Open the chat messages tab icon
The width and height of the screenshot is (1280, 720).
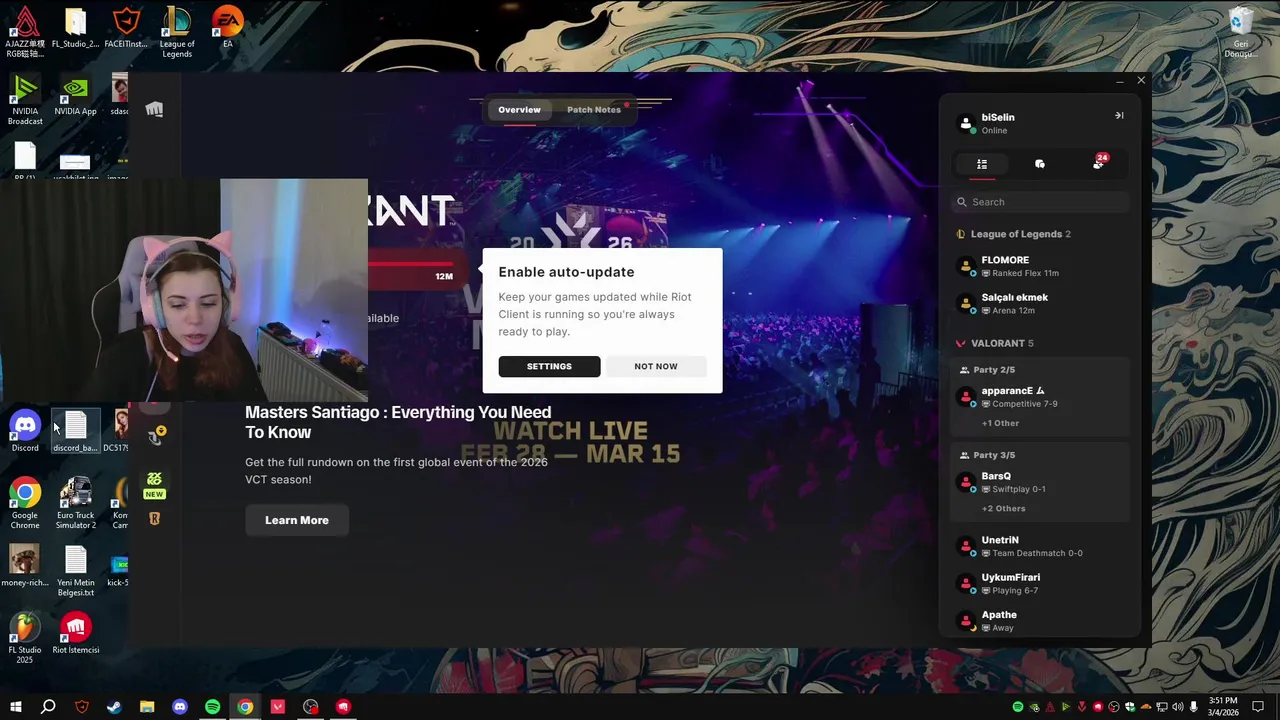[1040, 164]
